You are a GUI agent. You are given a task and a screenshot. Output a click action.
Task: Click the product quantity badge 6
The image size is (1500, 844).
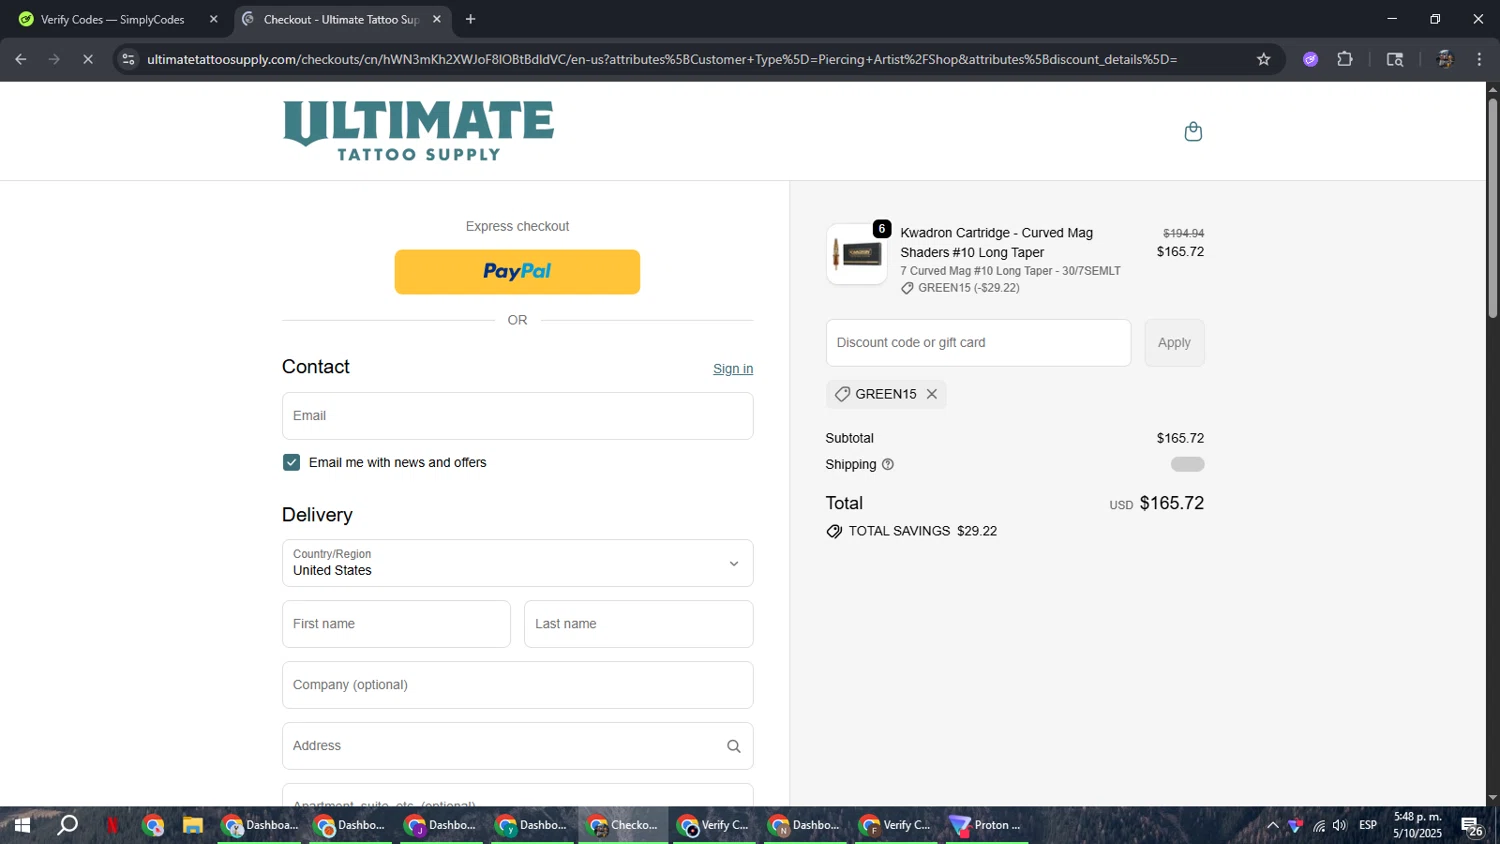point(881,229)
